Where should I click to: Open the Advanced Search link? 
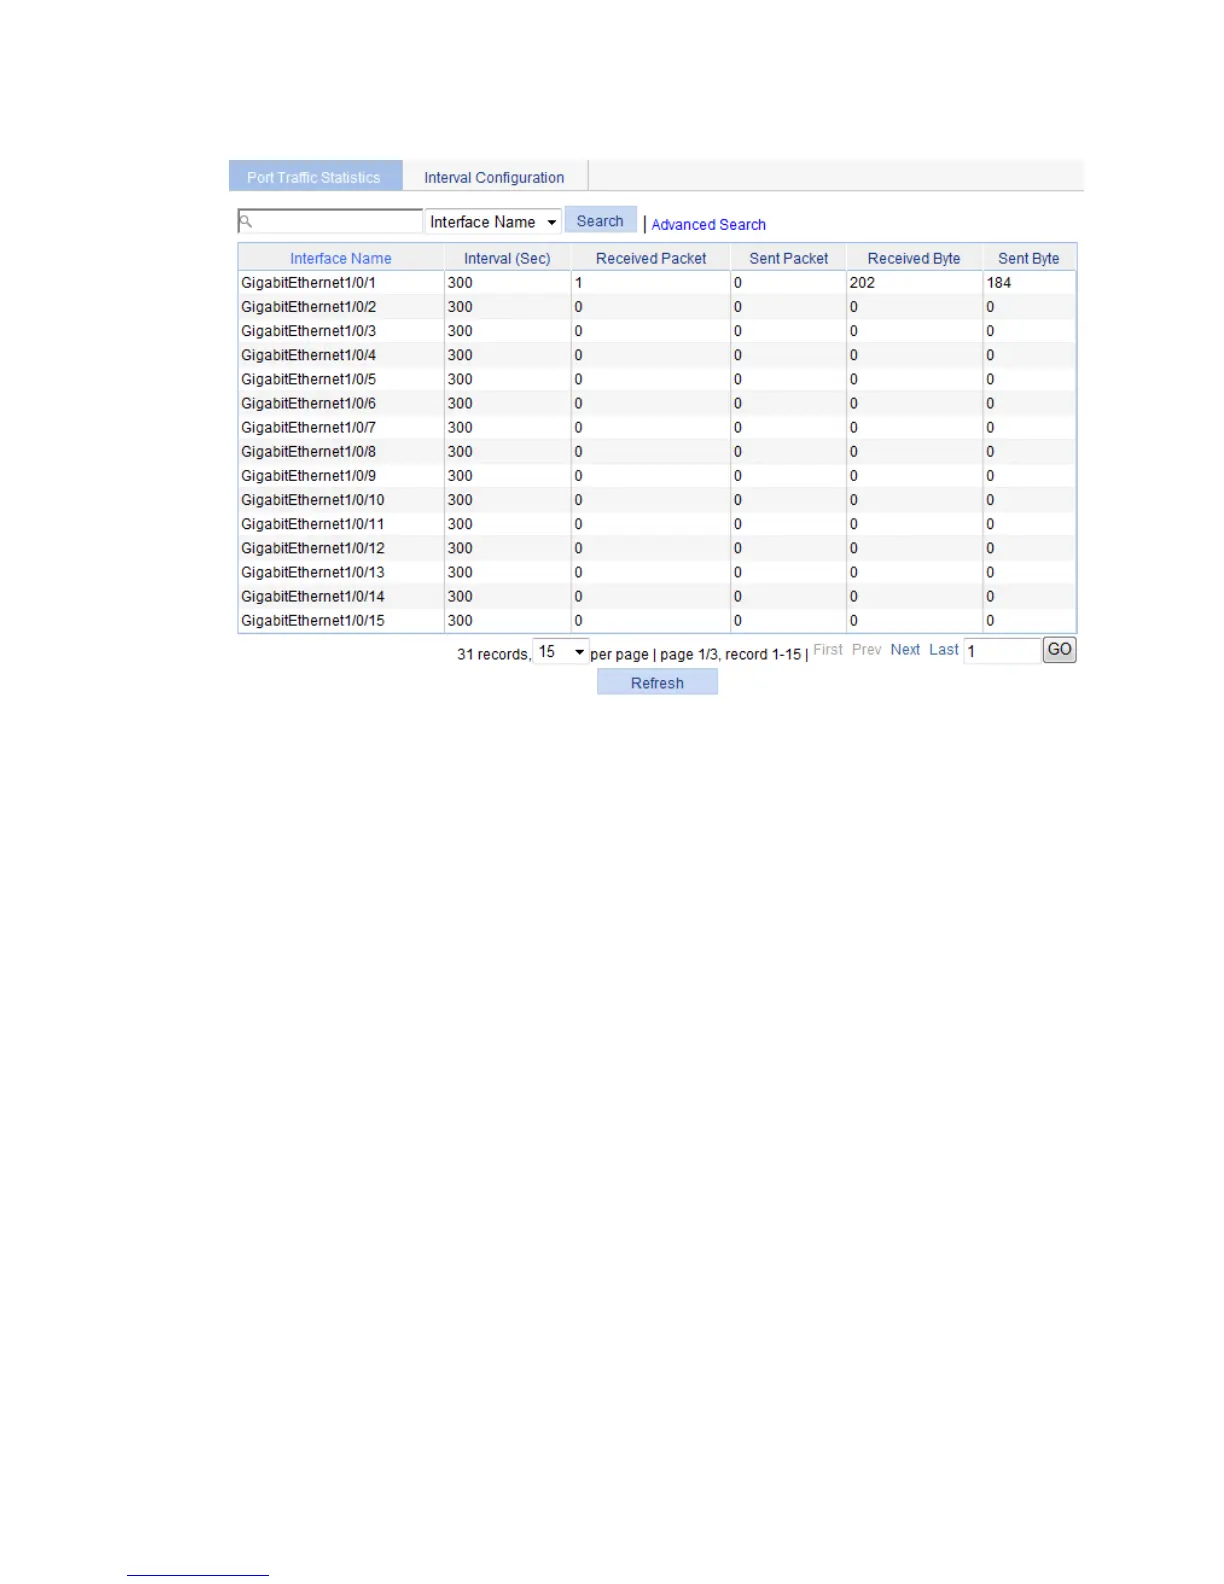[708, 224]
